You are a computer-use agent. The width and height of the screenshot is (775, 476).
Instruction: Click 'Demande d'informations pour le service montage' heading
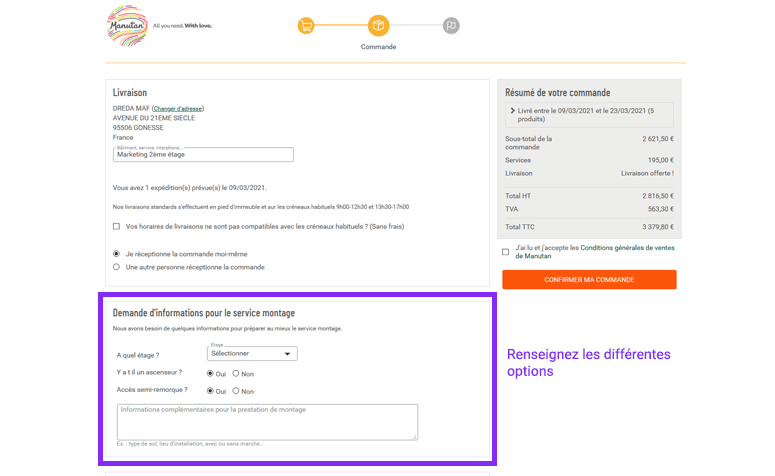(204, 313)
